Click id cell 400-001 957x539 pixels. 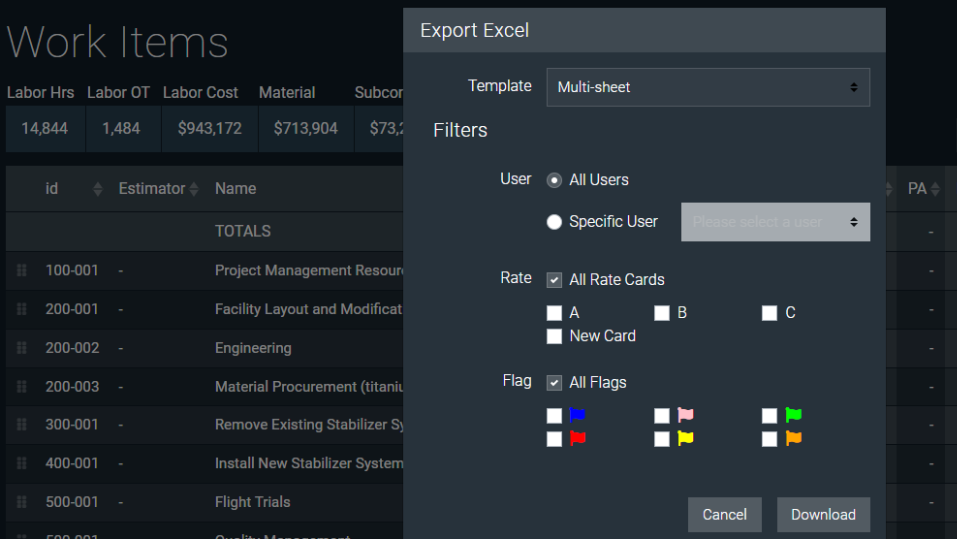pos(72,463)
